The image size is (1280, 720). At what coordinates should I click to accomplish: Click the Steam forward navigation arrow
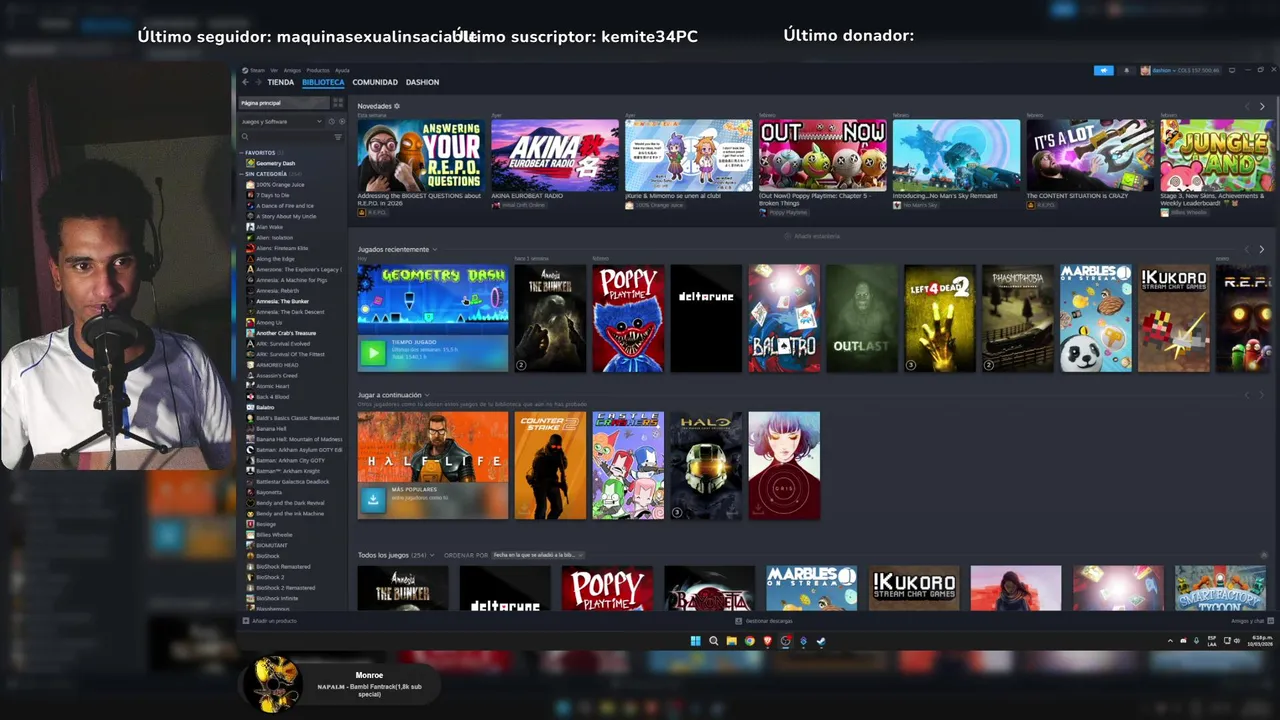[257, 82]
